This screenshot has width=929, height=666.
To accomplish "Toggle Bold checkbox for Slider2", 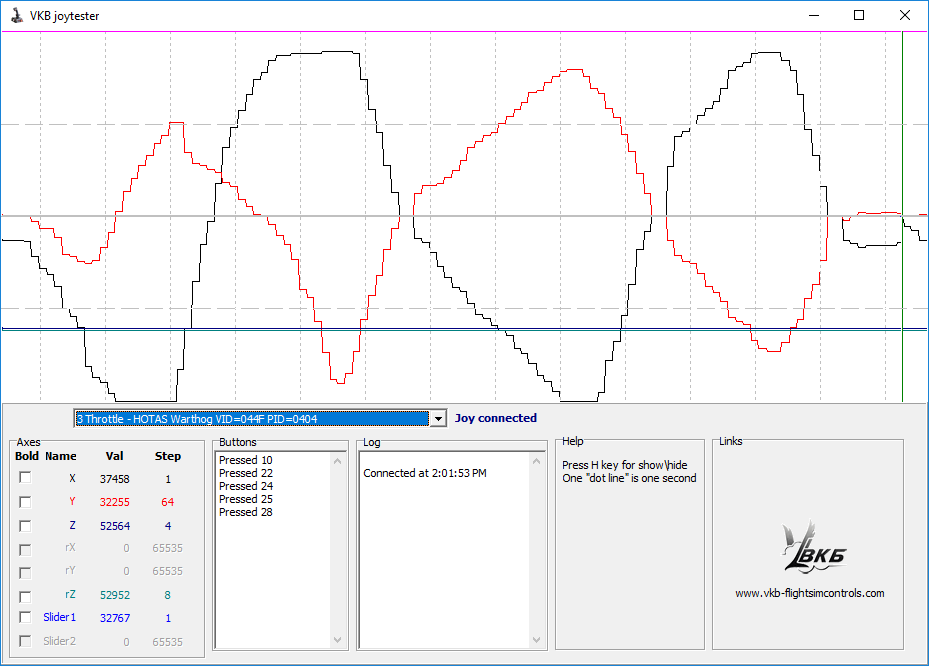I will (x=25, y=641).
